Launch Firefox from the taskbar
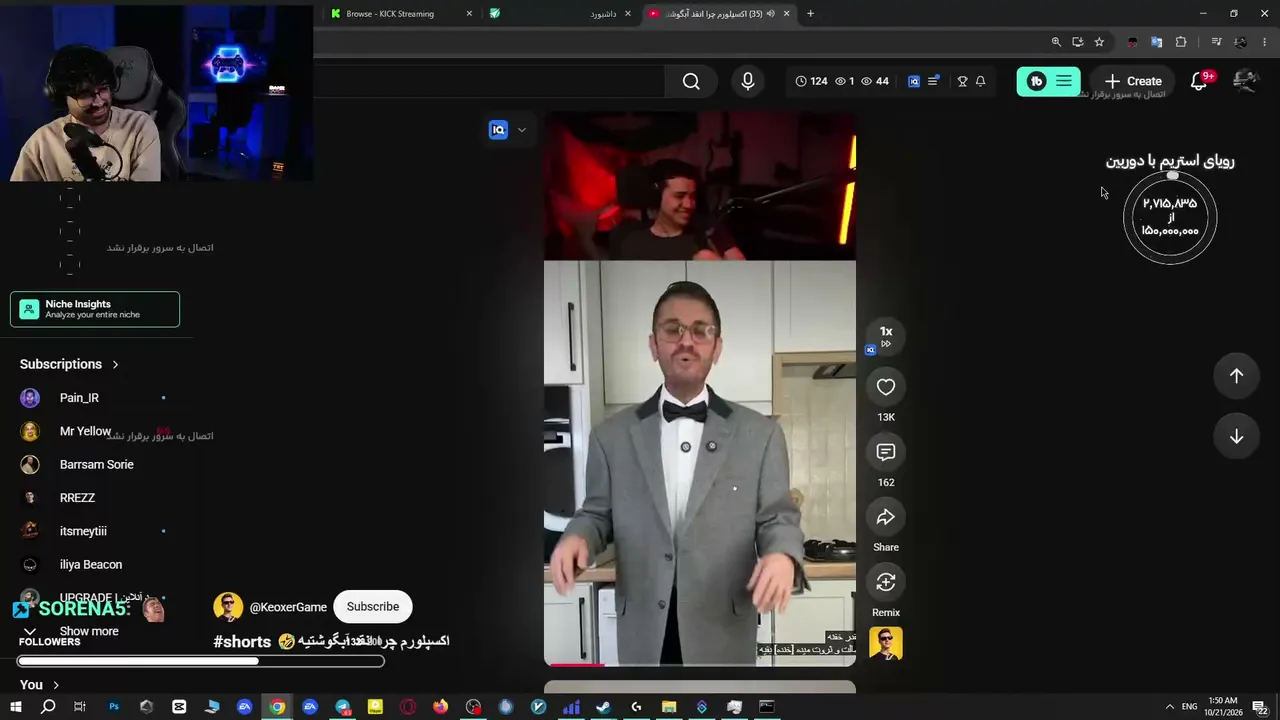Viewport: 1280px width, 720px height. click(440, 707)
